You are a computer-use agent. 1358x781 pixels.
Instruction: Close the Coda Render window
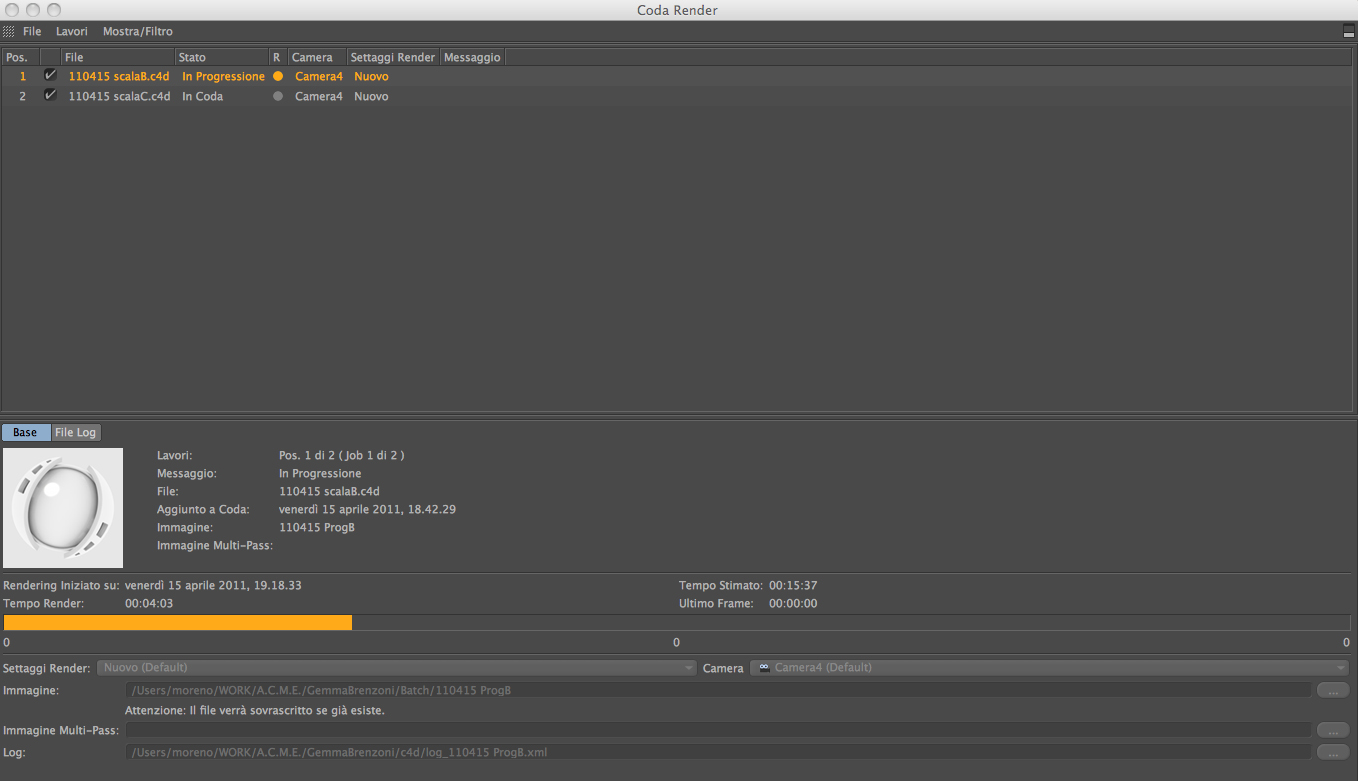(x=11, y=10)
